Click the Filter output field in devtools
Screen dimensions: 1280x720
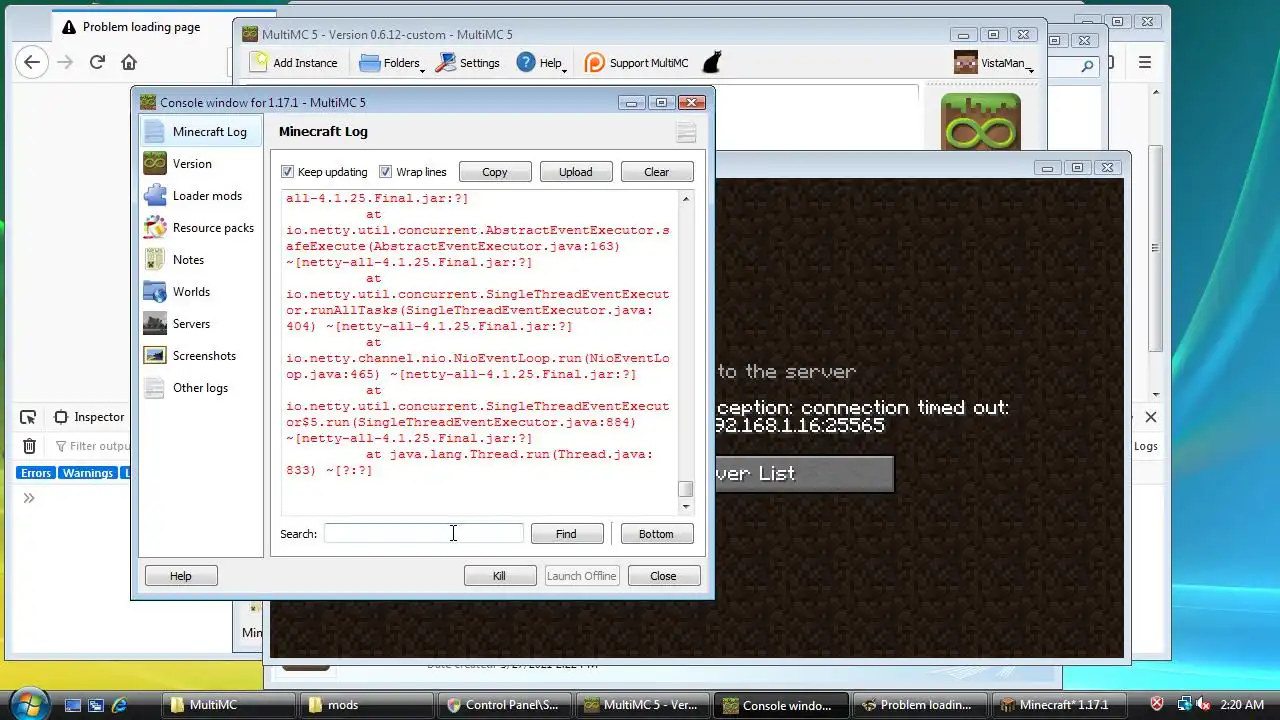92,446
